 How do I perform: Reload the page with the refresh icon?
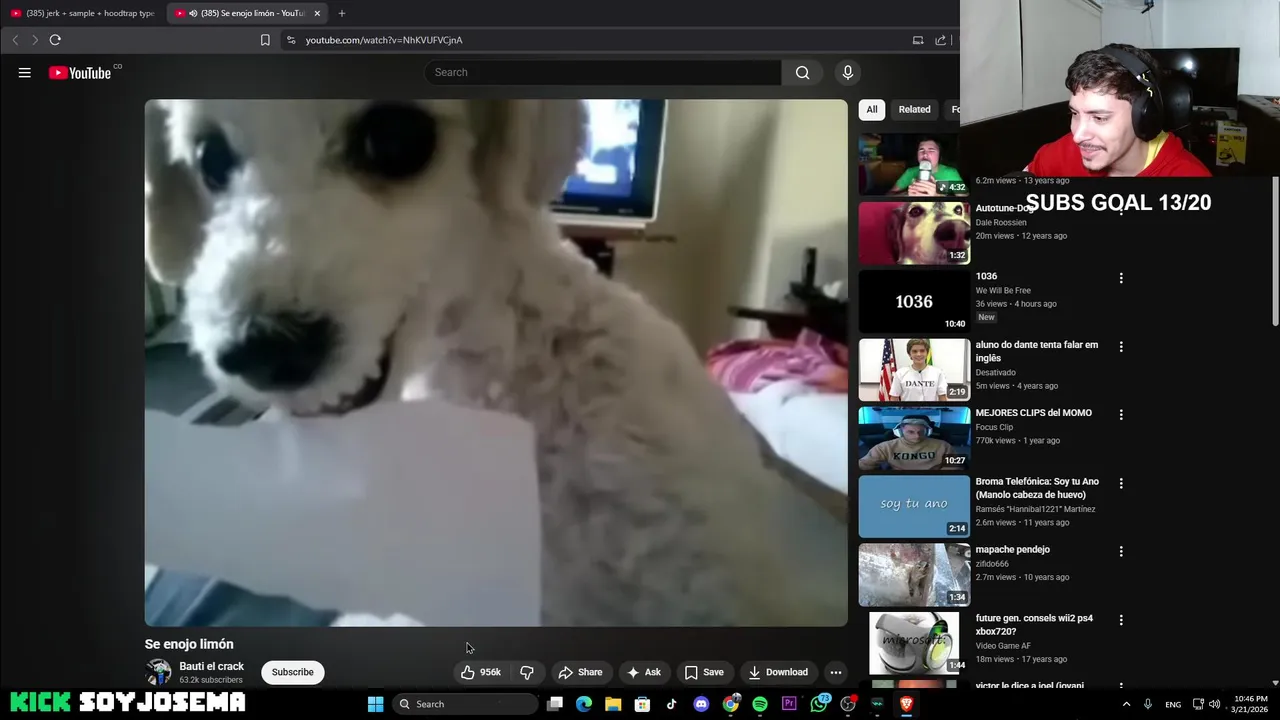55,40
